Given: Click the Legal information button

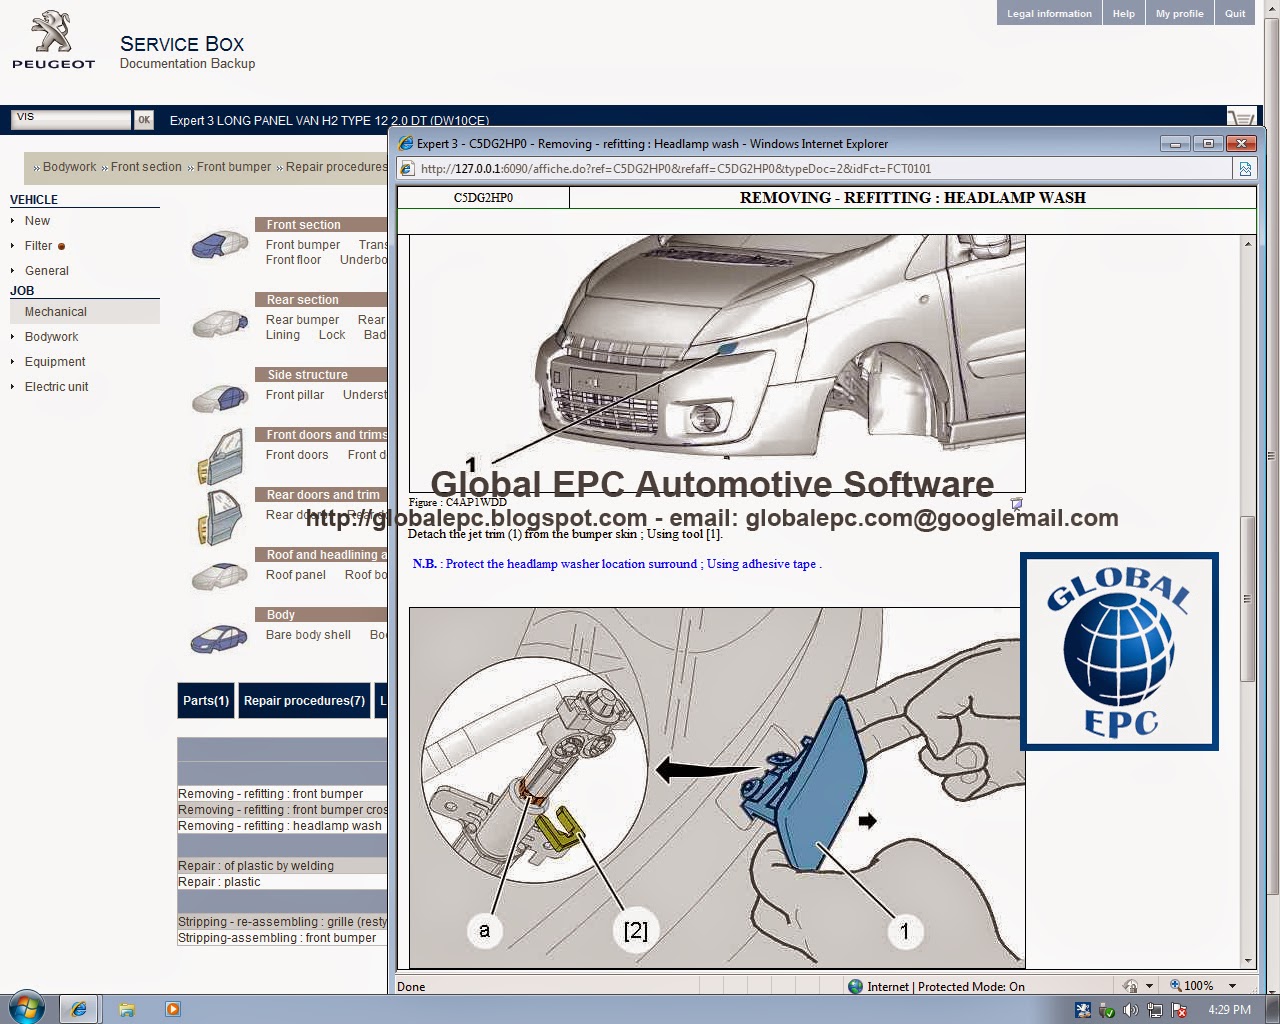Looking at the screenshot, I should coord(1048,13).
